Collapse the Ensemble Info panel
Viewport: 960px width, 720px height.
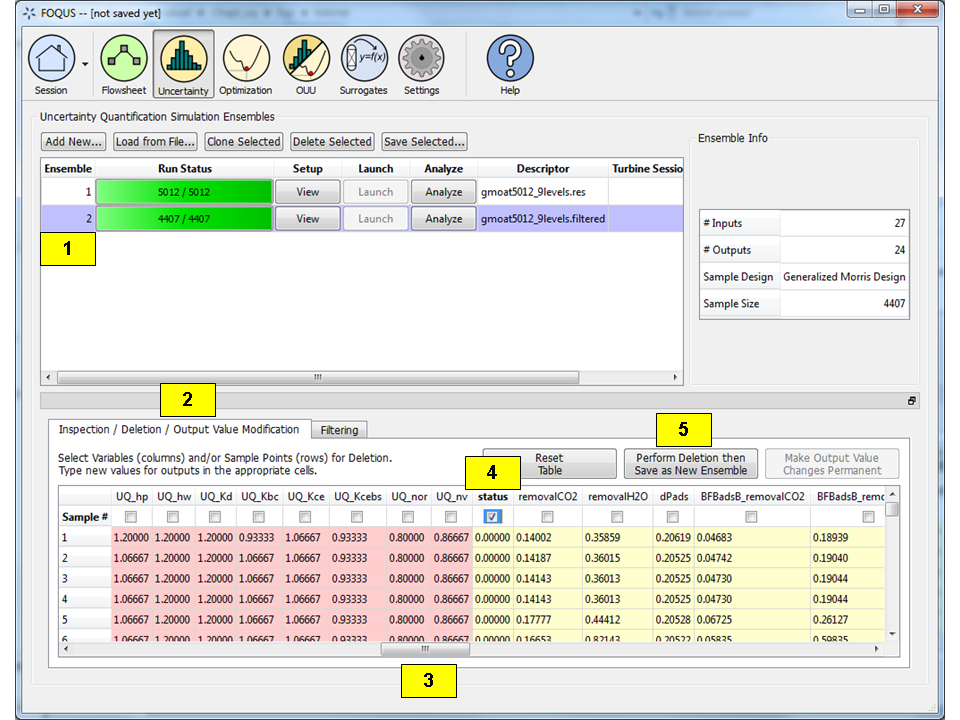(911, 399)
